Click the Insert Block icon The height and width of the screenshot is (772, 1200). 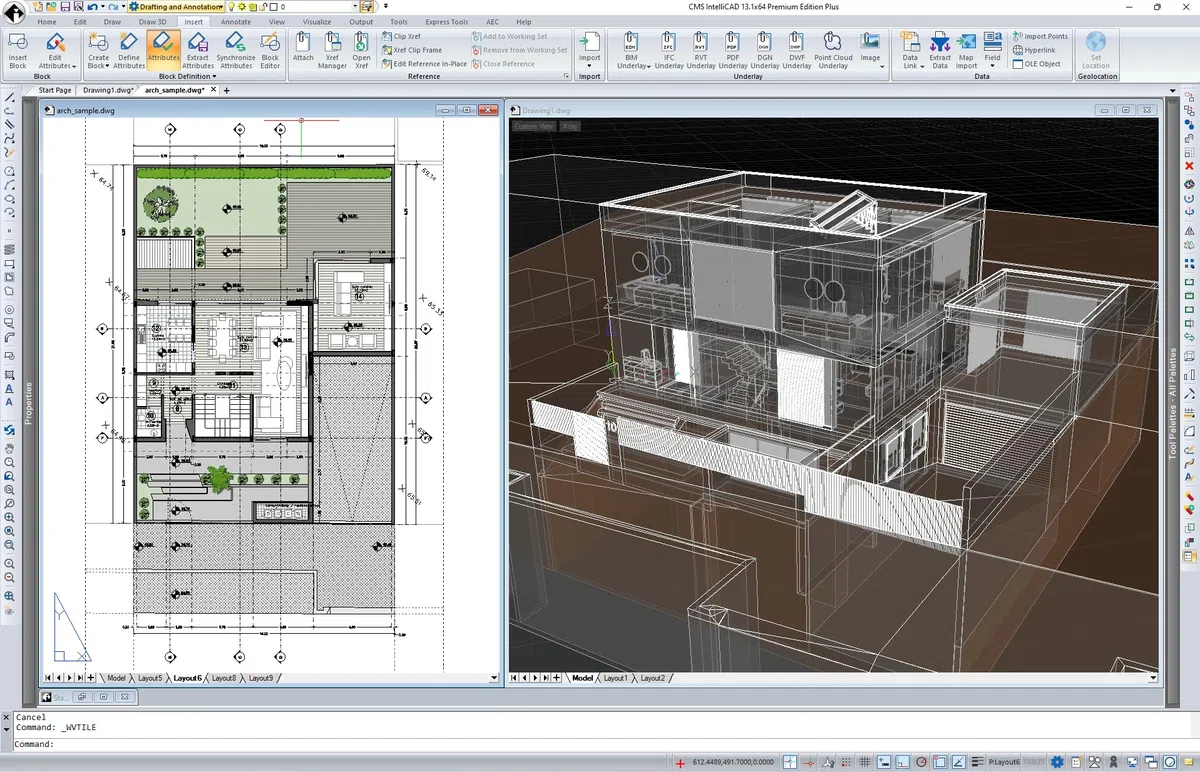[x=17, y=42]
